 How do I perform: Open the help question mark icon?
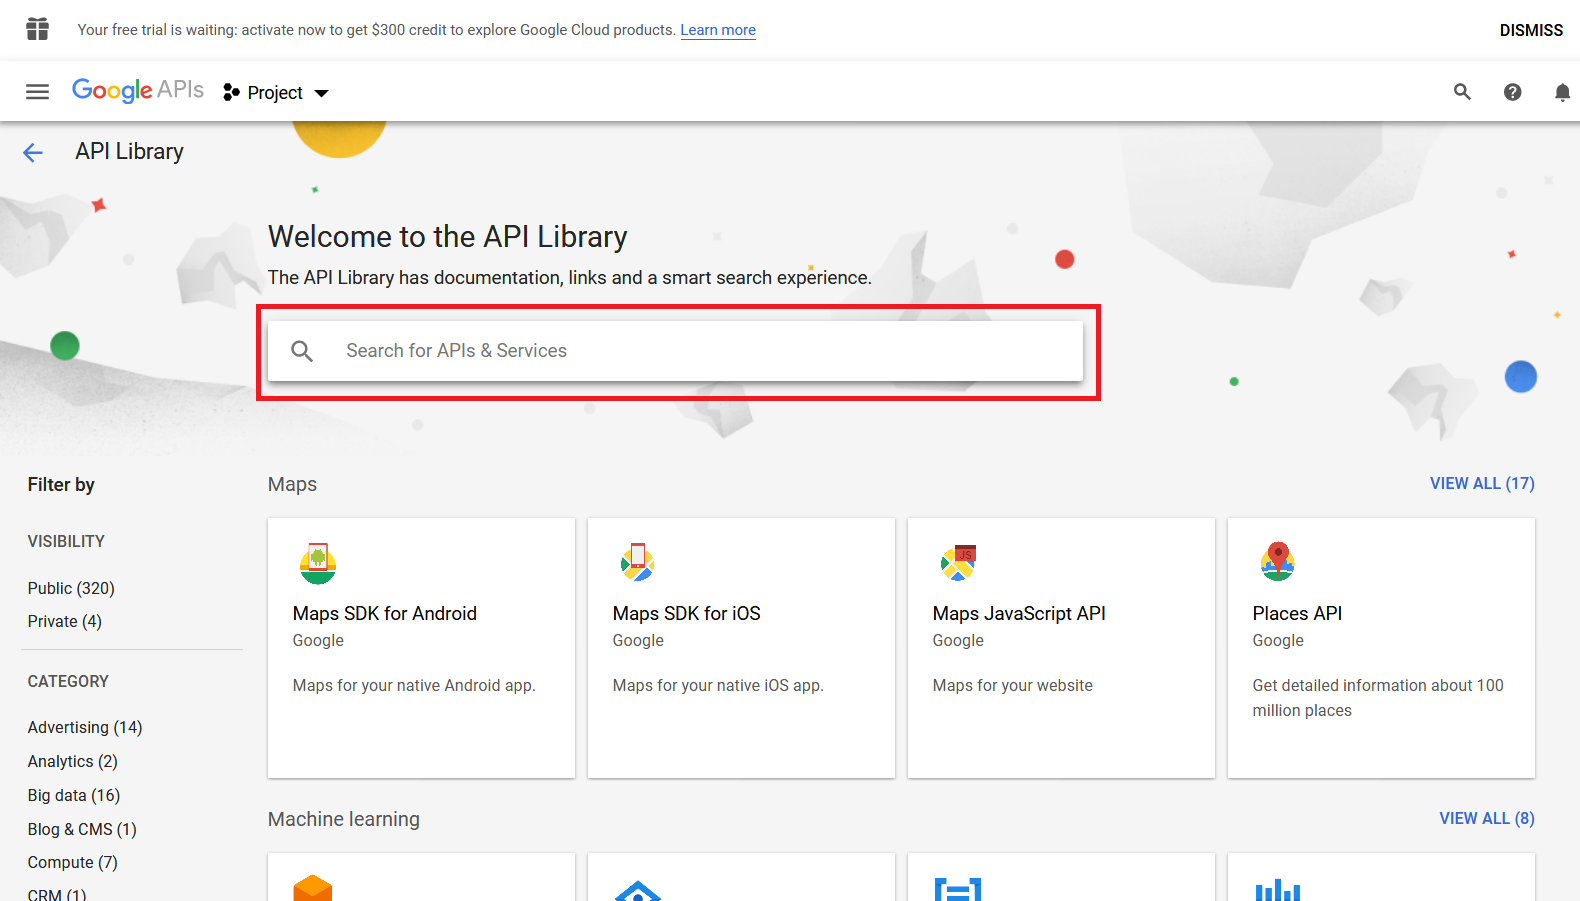[x=1512, y=92]
